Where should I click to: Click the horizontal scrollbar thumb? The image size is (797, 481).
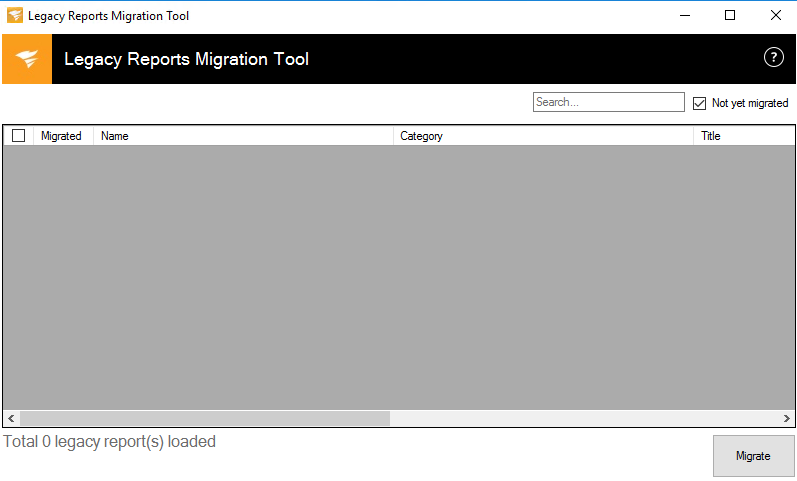click(205, 418)
